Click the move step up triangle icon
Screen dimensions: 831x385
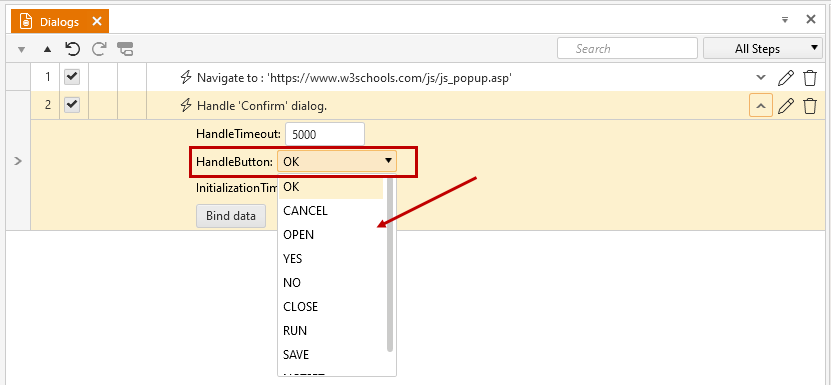48,49
